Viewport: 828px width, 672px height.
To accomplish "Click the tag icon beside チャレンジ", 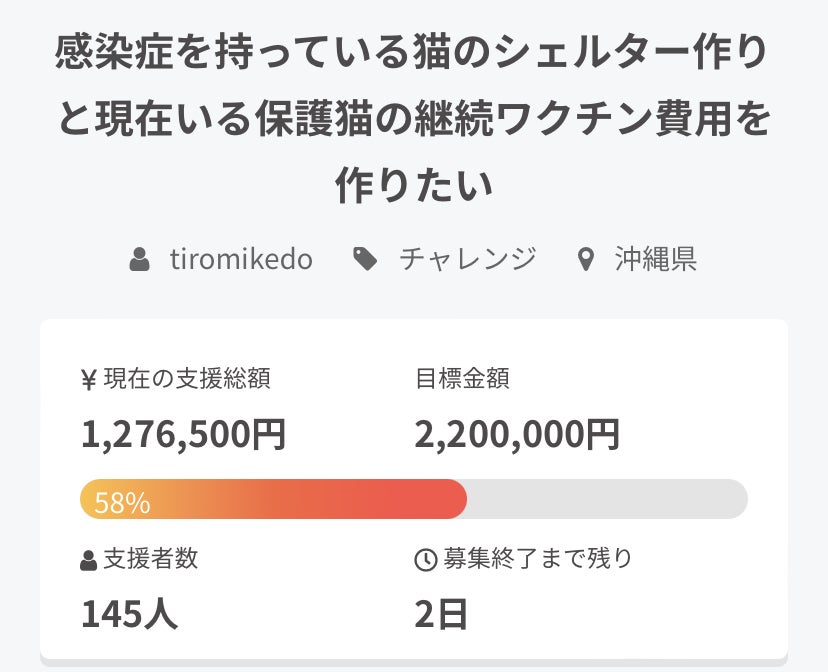I will pyautogui.click(x=366, y=260).
